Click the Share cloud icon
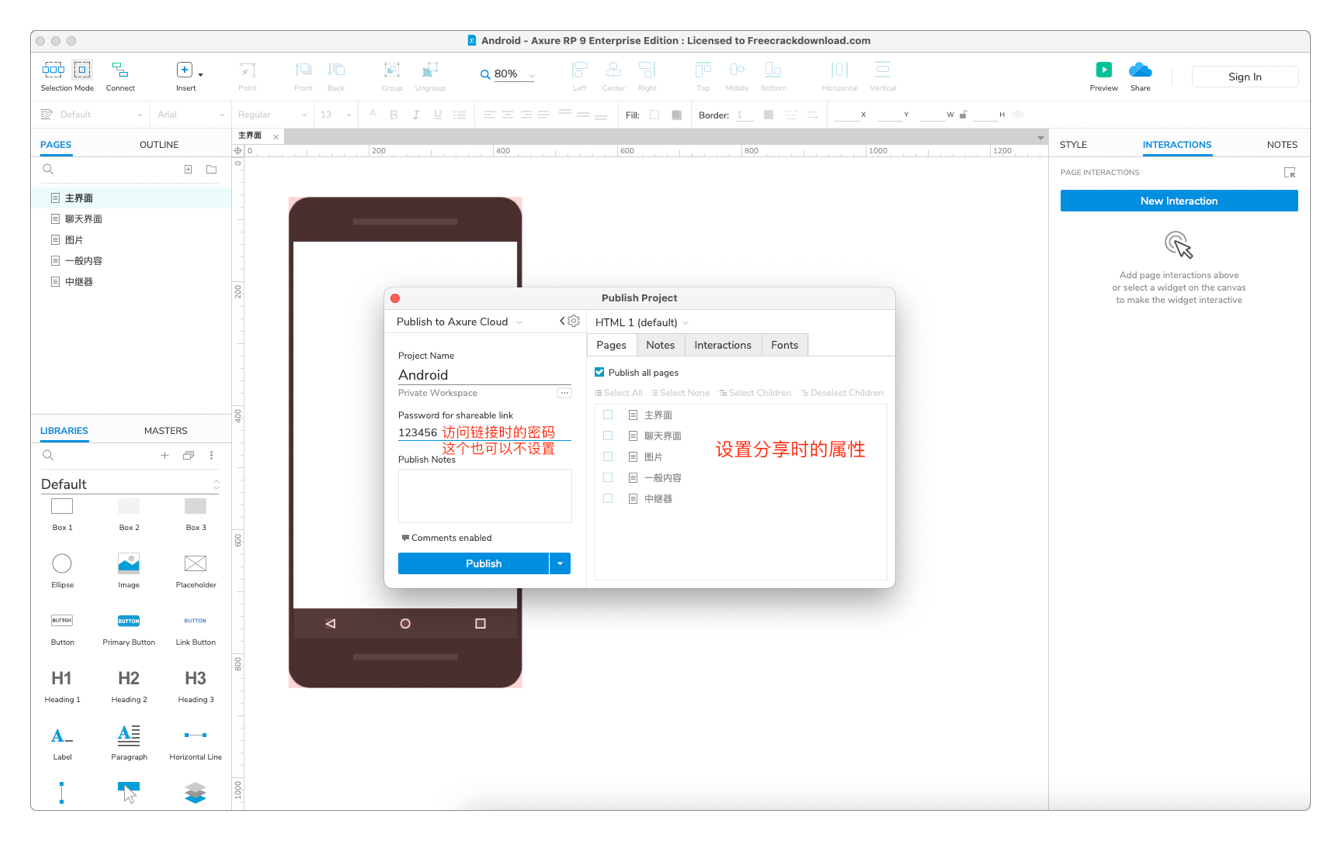The height and width of the screenshot is (841, 1341). 1140,70
